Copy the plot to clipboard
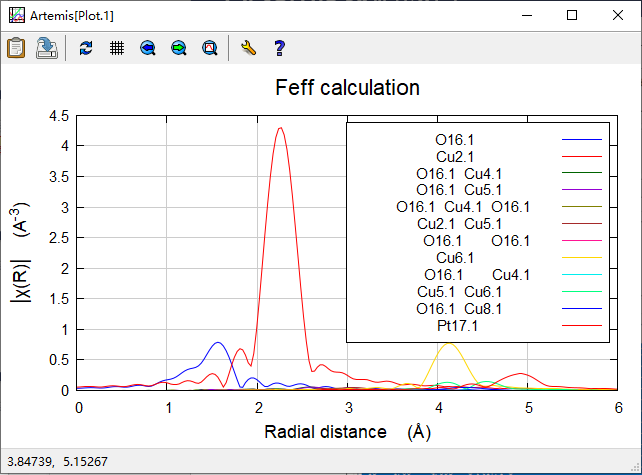The height and width of the screenshot is (475, 642). 16,47
